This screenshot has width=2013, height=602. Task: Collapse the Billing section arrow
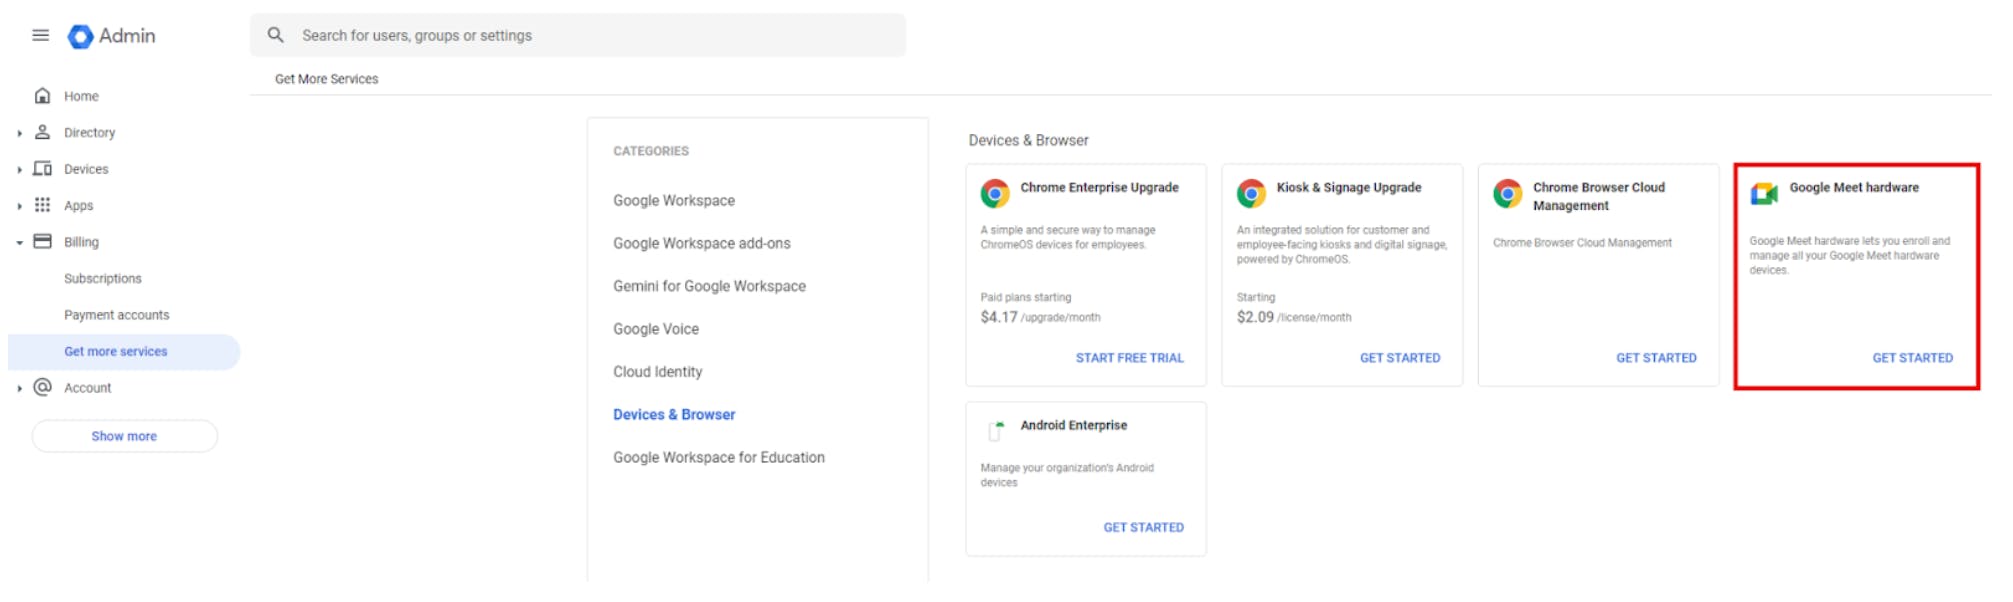19,242
